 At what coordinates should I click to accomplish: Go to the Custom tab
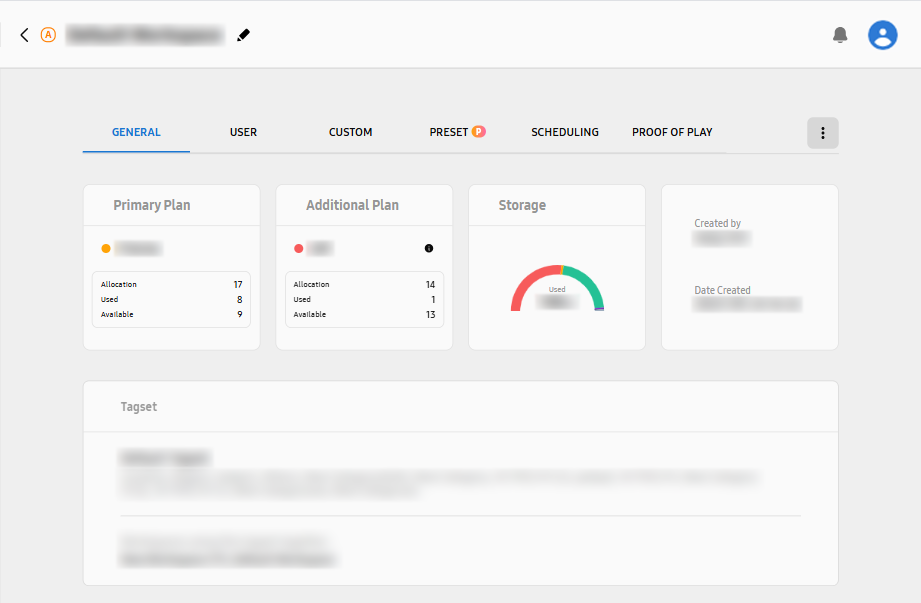tap(350, 132)
